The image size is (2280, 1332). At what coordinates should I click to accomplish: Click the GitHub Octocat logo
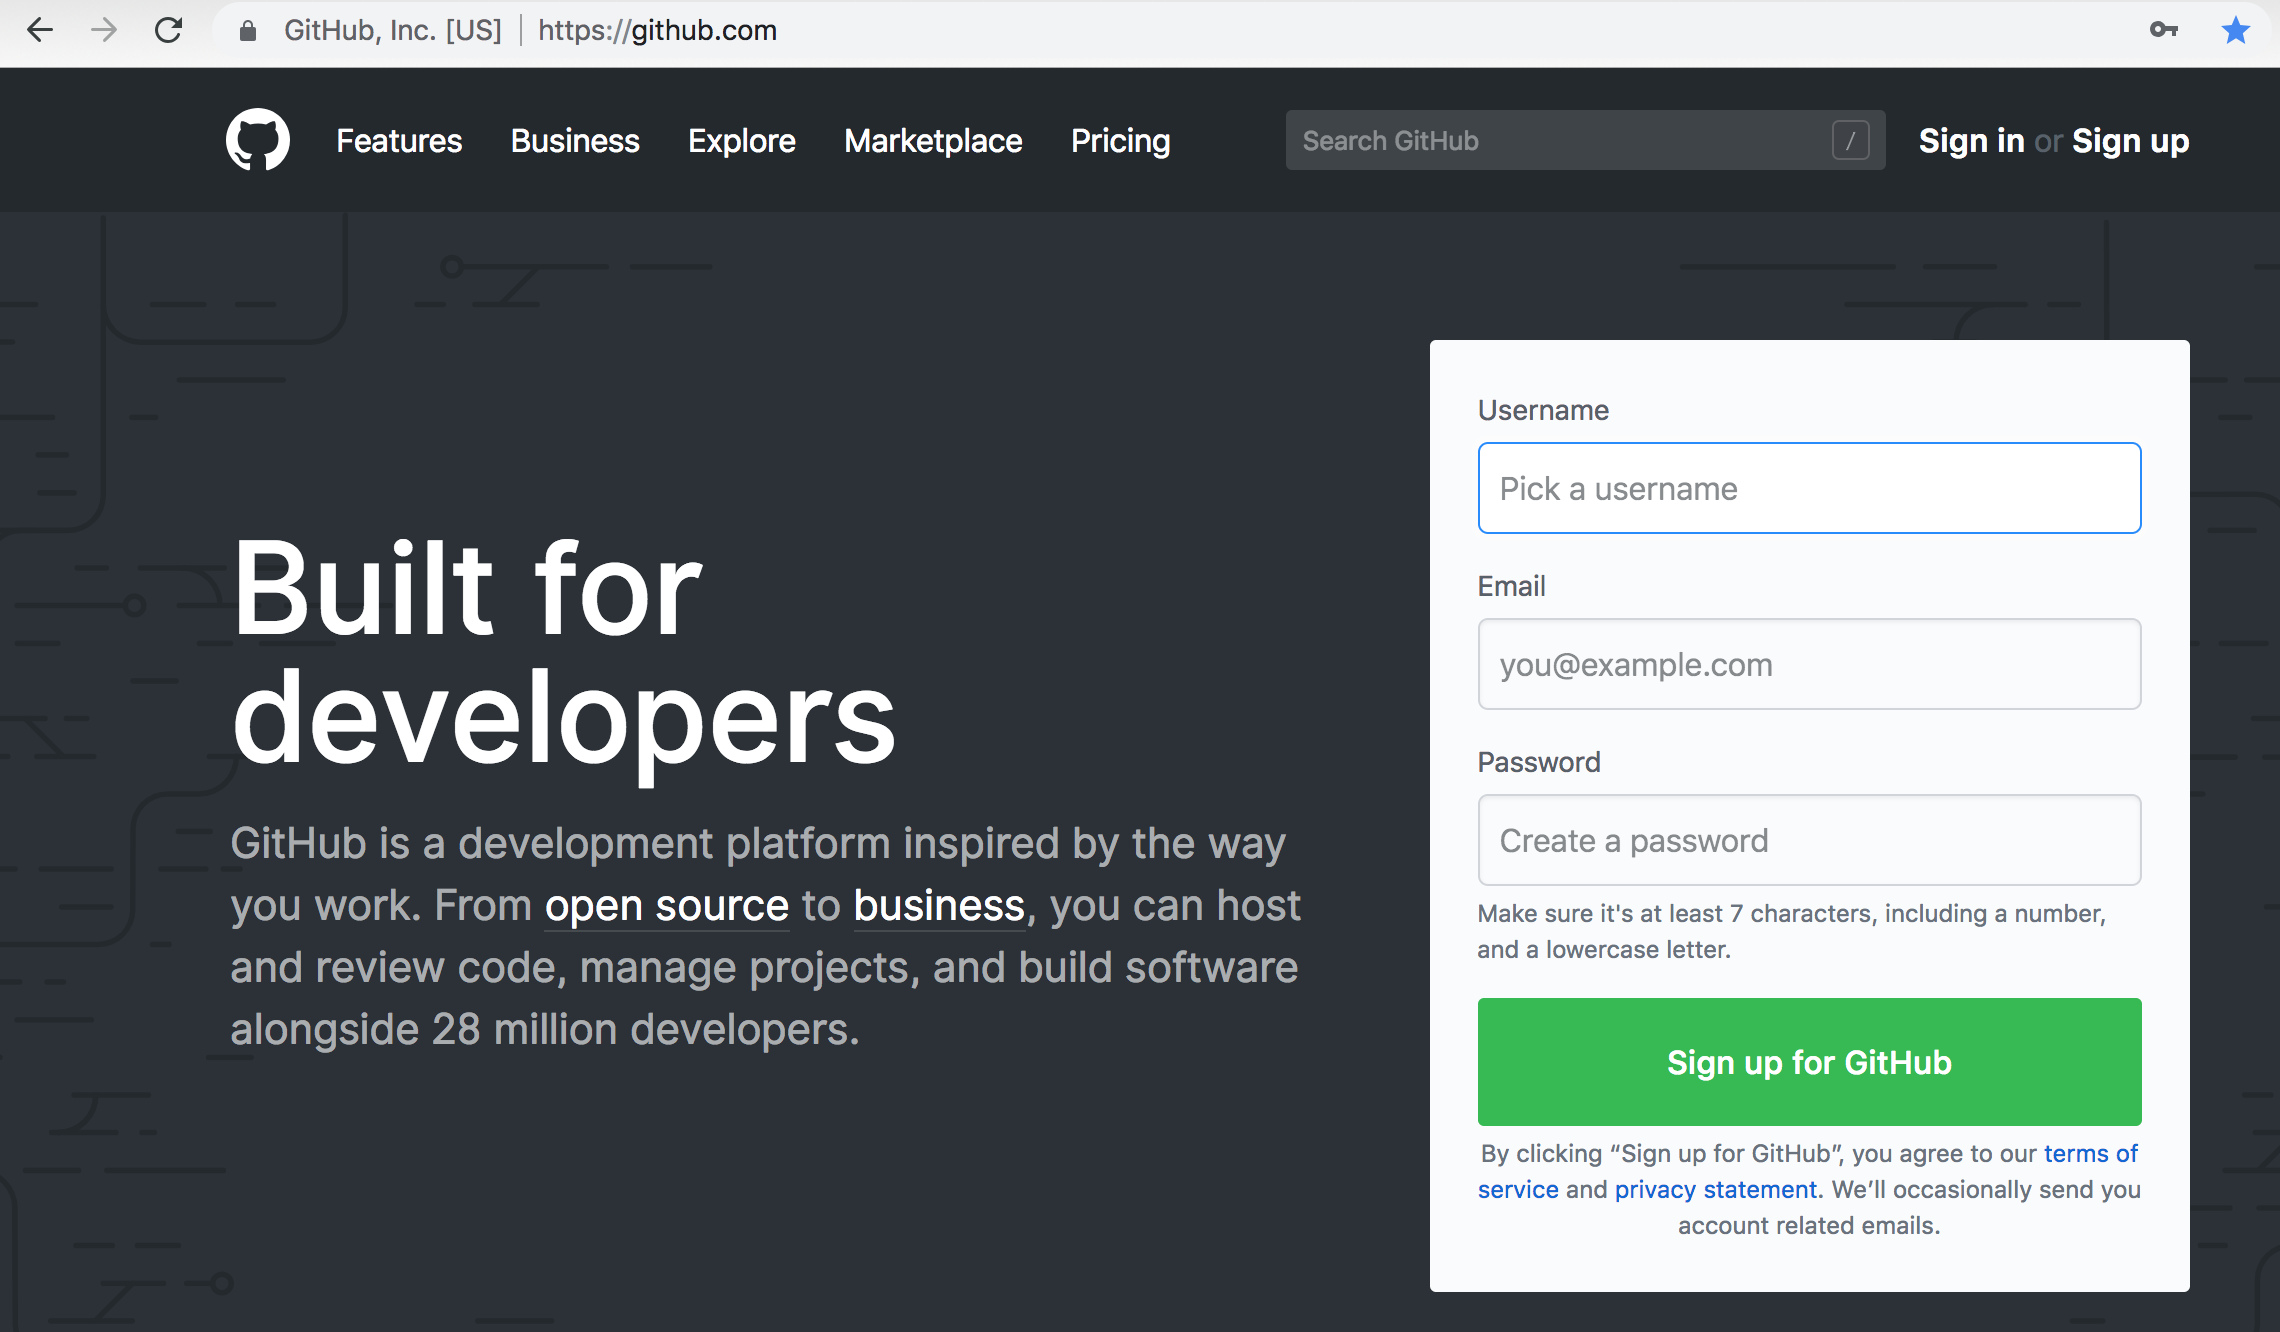pyautogui.click(x=258, y=140)
